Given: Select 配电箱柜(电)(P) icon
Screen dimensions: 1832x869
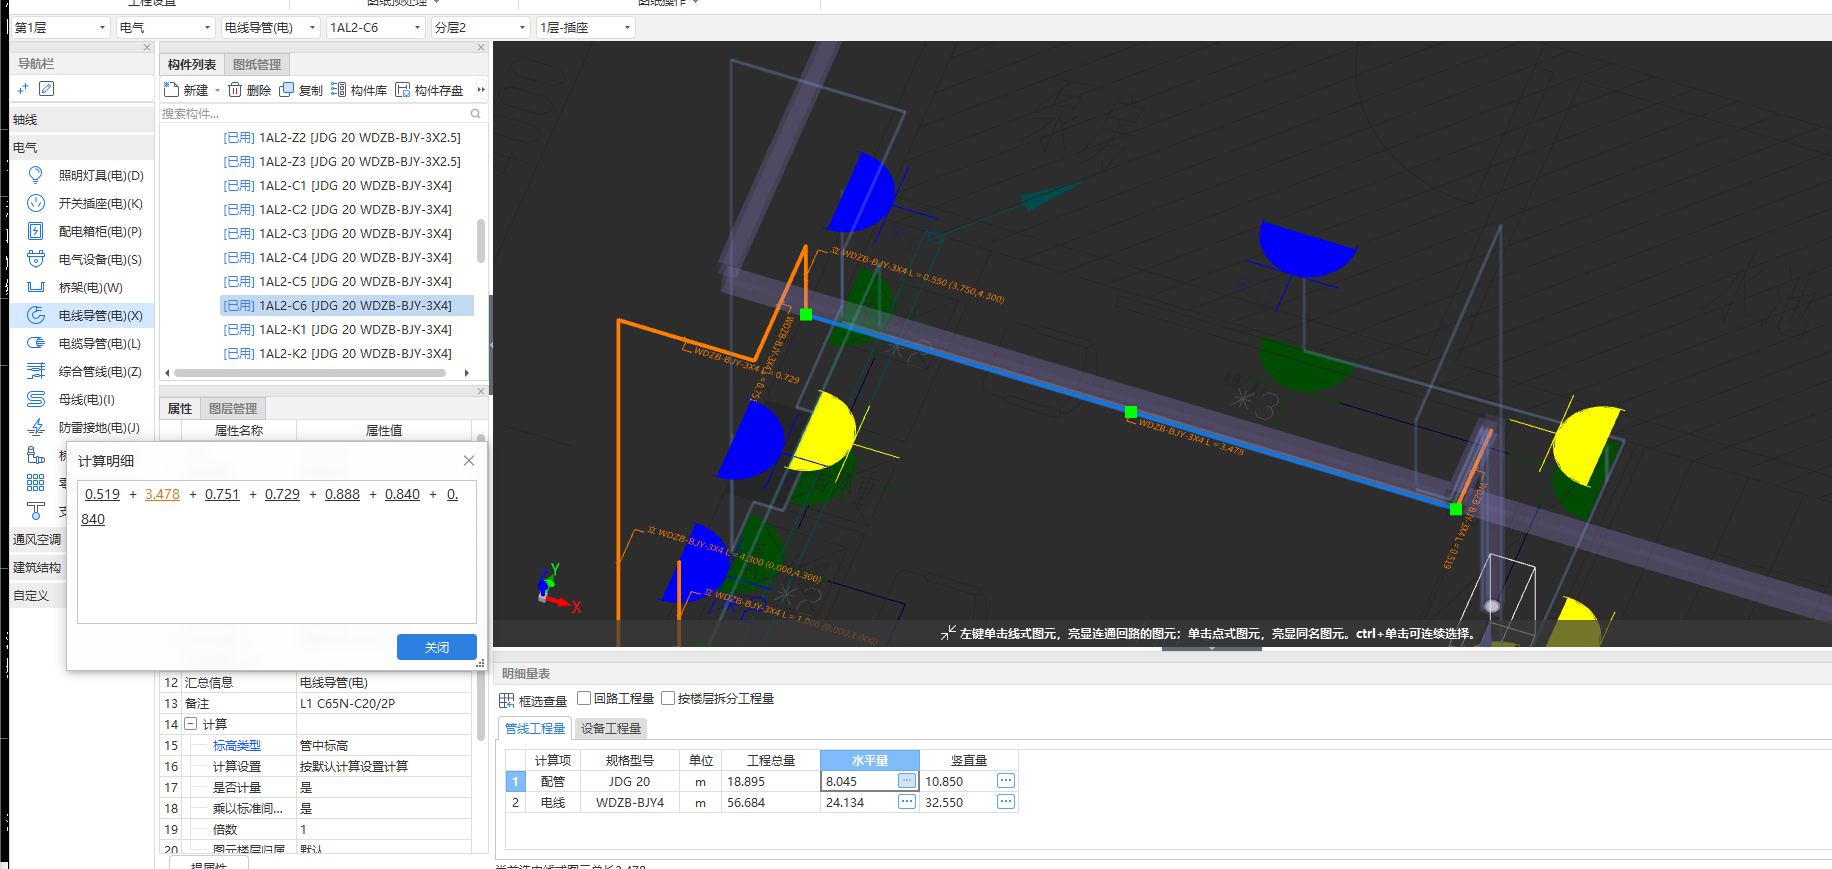Looking at the screenshot, I should point(36,231).
